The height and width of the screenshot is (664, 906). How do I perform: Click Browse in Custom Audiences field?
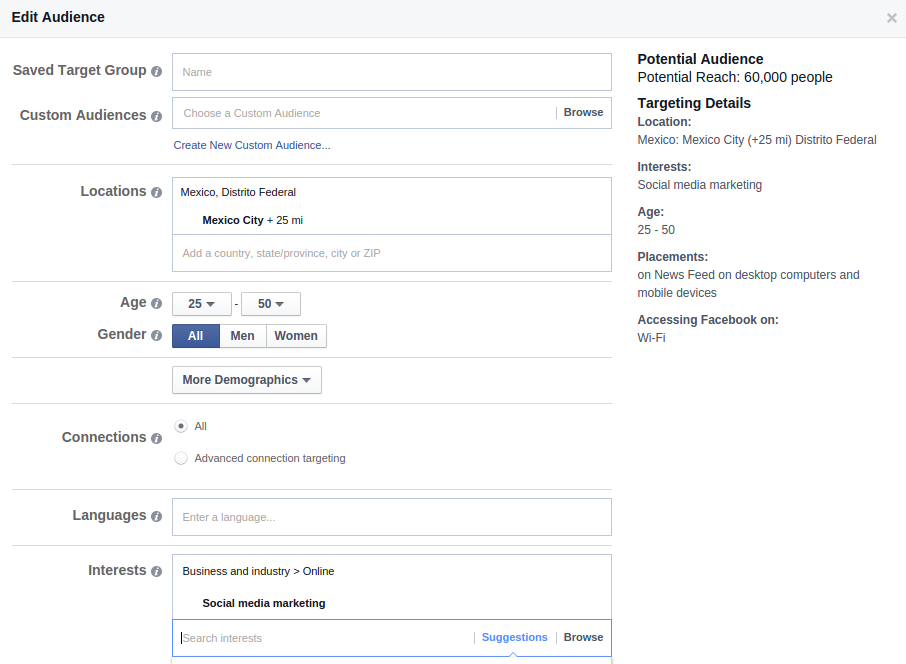coord(583,113)
